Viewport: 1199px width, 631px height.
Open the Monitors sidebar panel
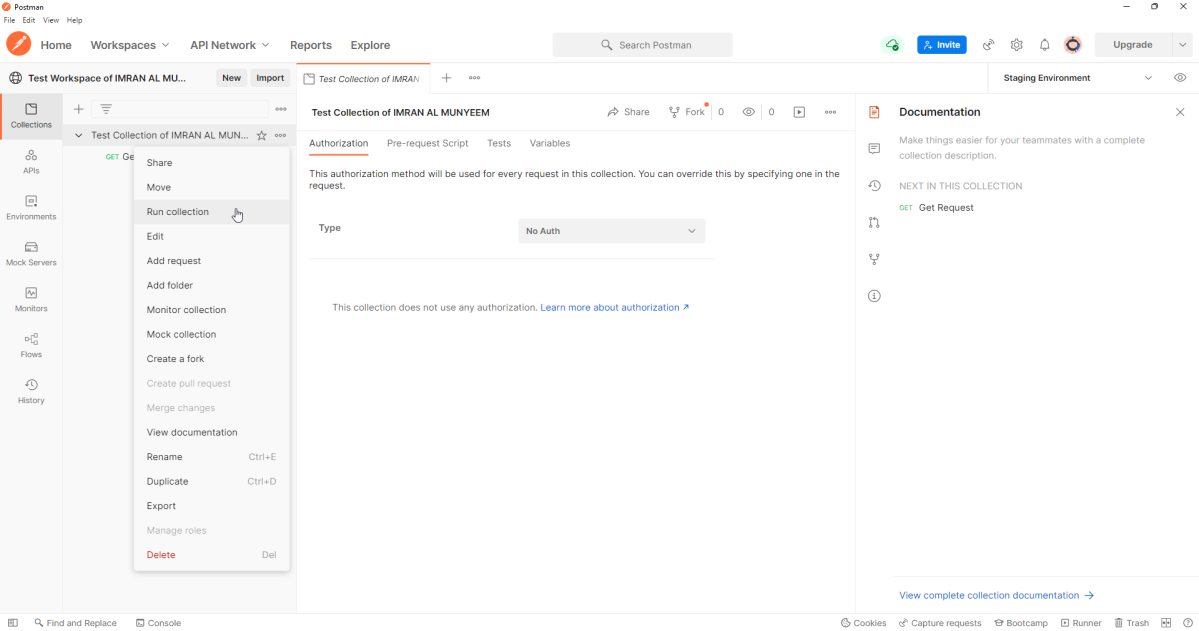31,299
